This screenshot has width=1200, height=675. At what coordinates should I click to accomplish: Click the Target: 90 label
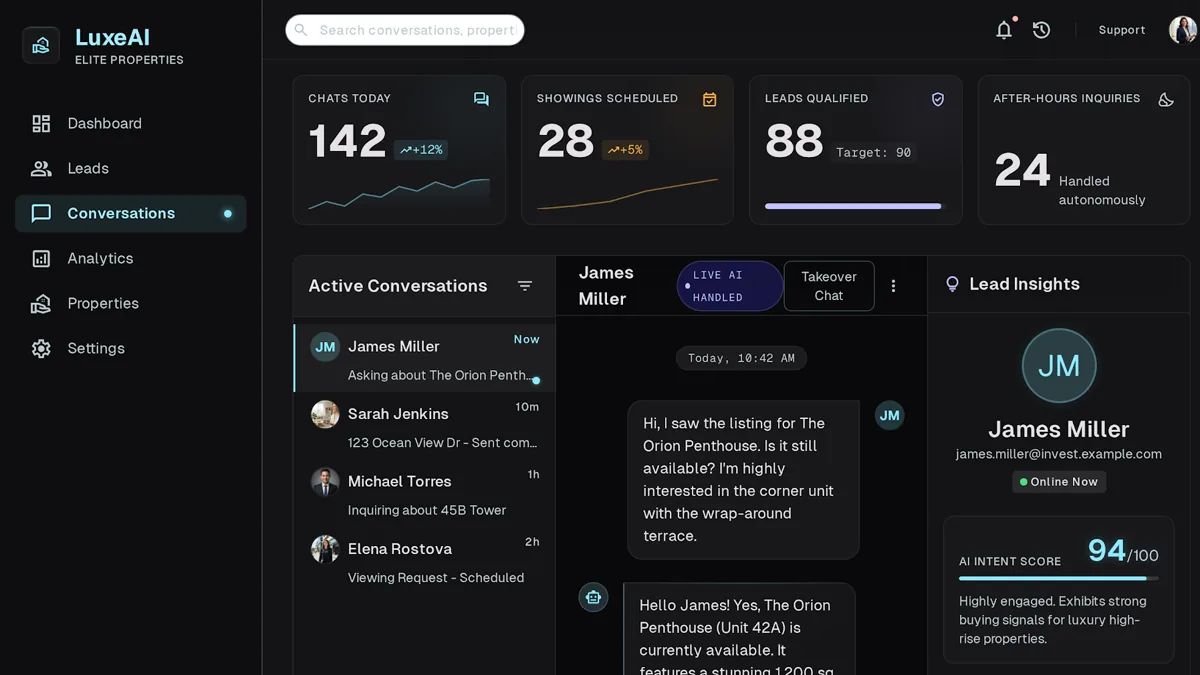[874, 153]
